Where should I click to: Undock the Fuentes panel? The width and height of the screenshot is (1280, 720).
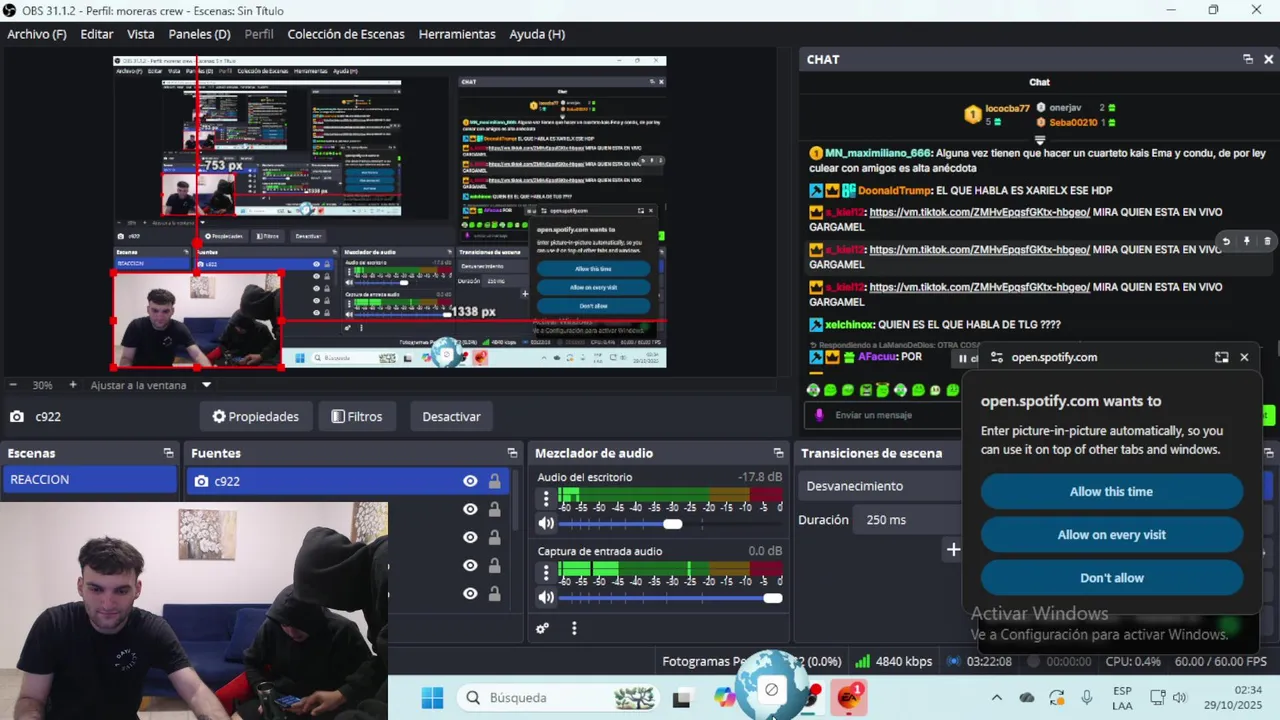512,453
